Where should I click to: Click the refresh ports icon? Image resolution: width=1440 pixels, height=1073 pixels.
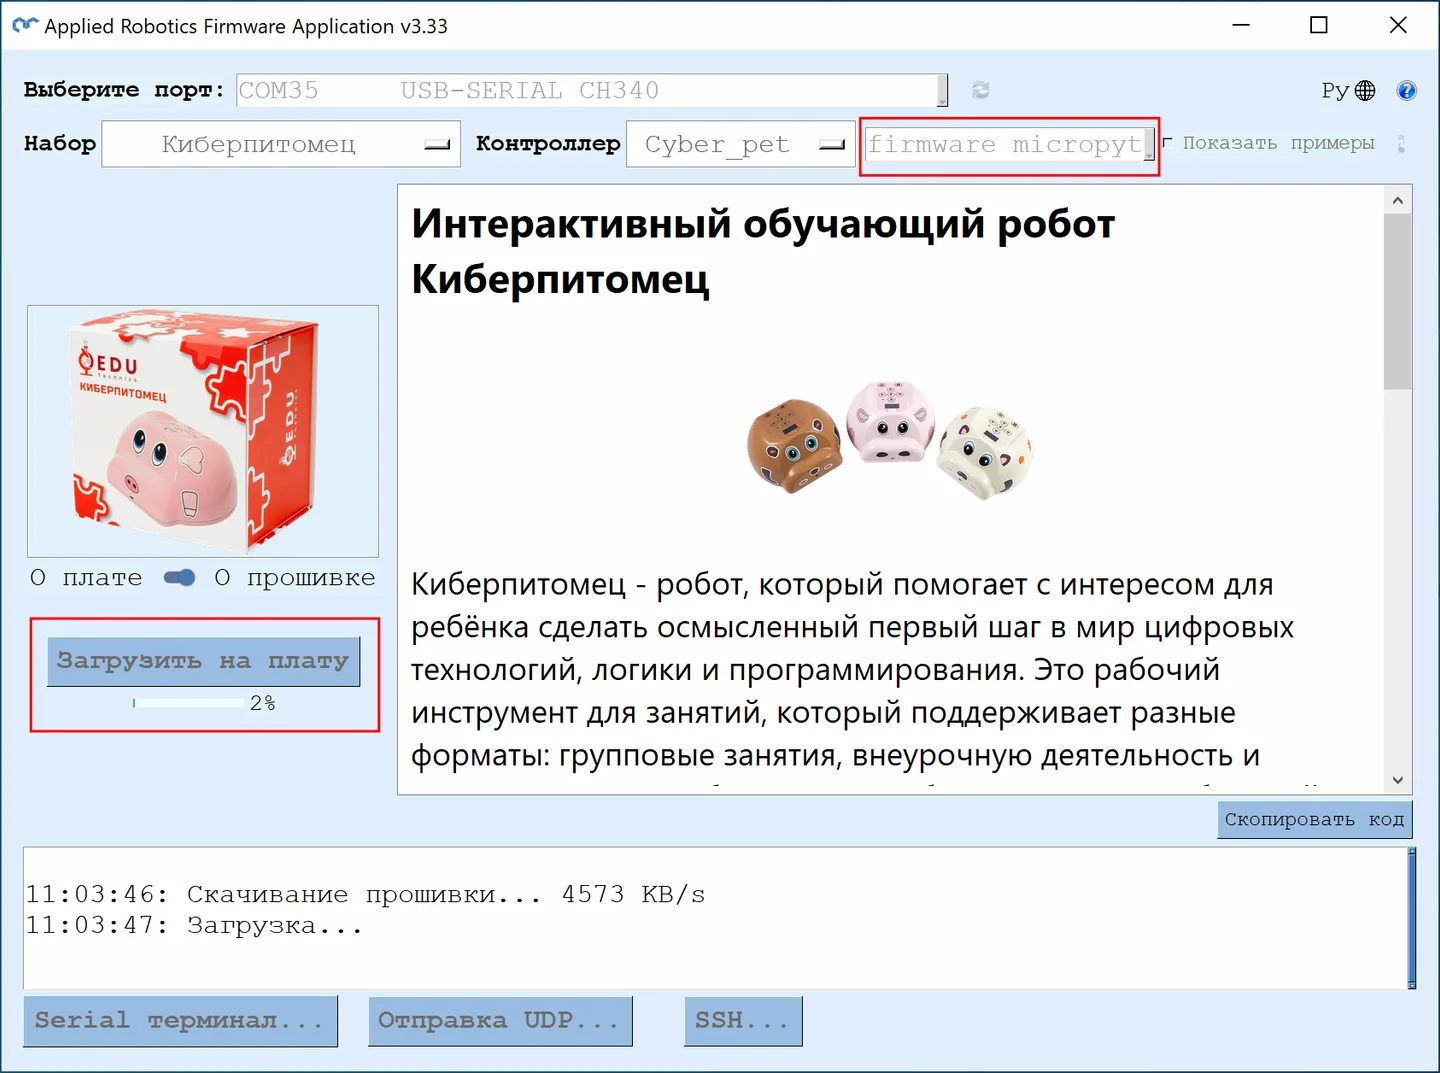pyautogui.click(x=980, y=90)
